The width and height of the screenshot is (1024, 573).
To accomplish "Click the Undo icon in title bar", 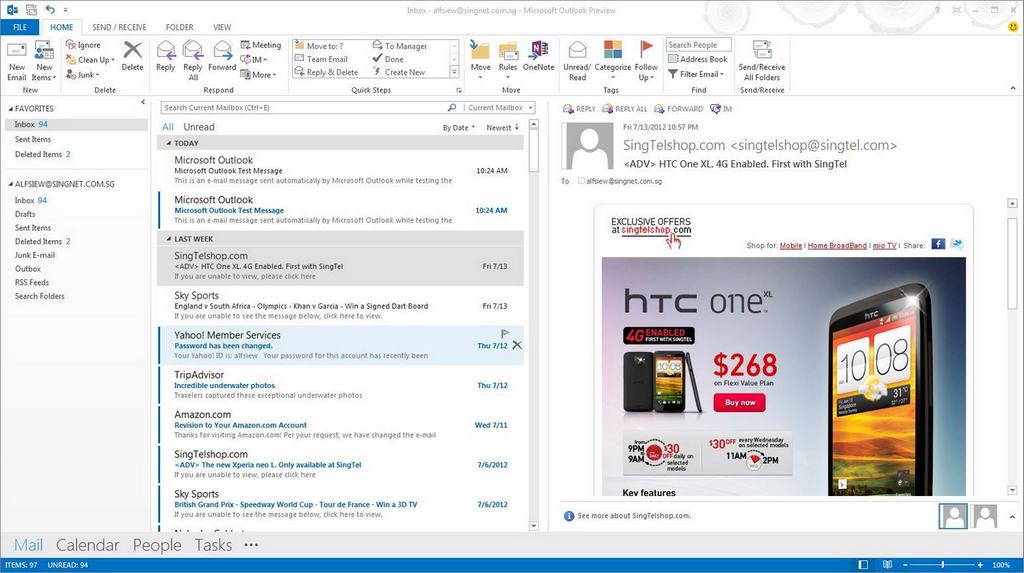I will click(x=50, y=10).
